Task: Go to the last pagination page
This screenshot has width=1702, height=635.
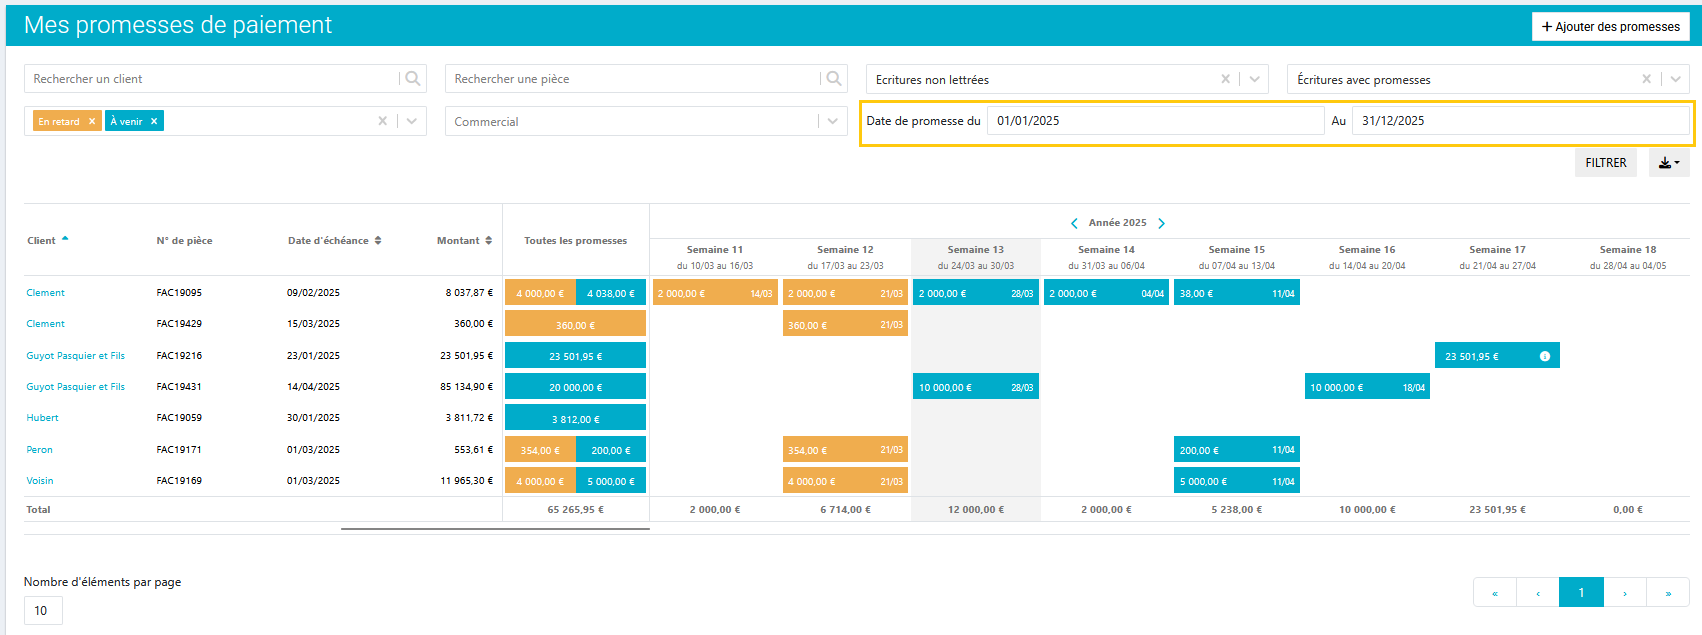Action: tap(1667, 593)
